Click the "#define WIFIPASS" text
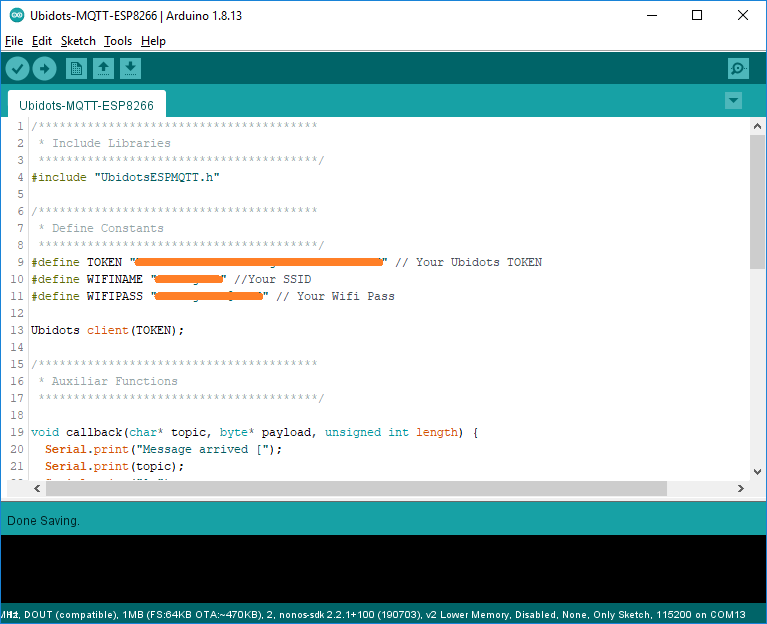Image resolution: width=767 pixels, height=624 pixels. [87, 296]
